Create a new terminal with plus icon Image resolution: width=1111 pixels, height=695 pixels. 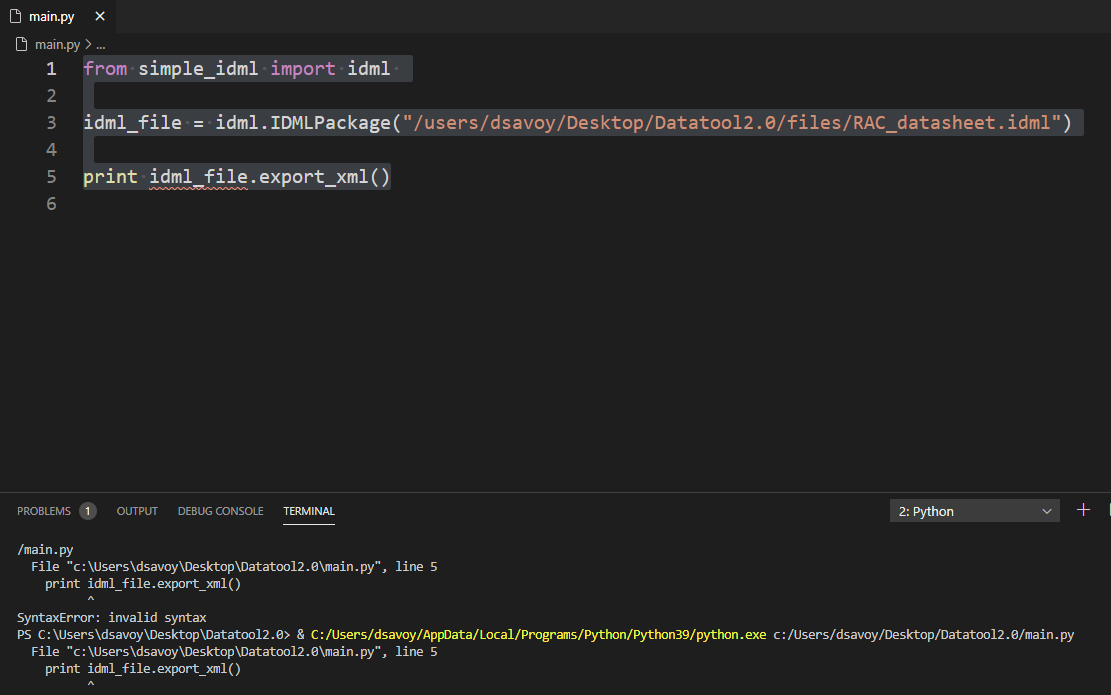tap(1083, 510)
